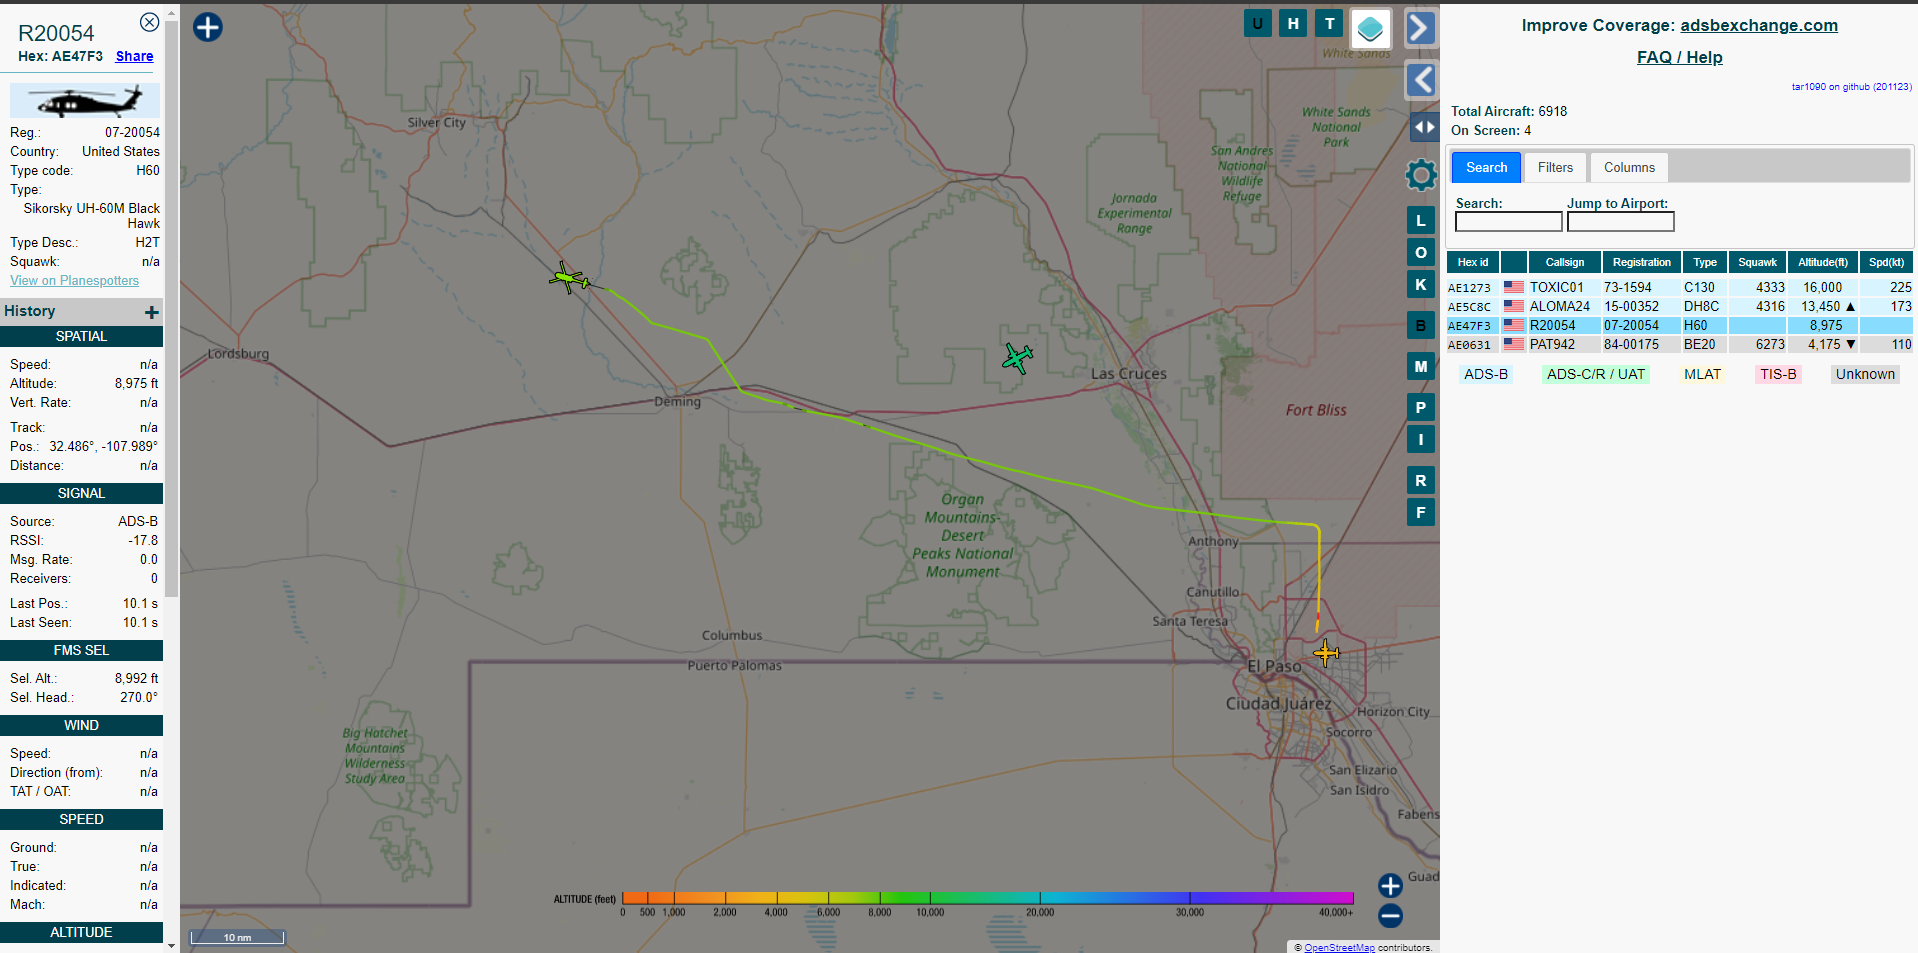Viewport: 1918px width, 953px height.
Task: Toggle the P map option button
Action: click(1421, 408)
